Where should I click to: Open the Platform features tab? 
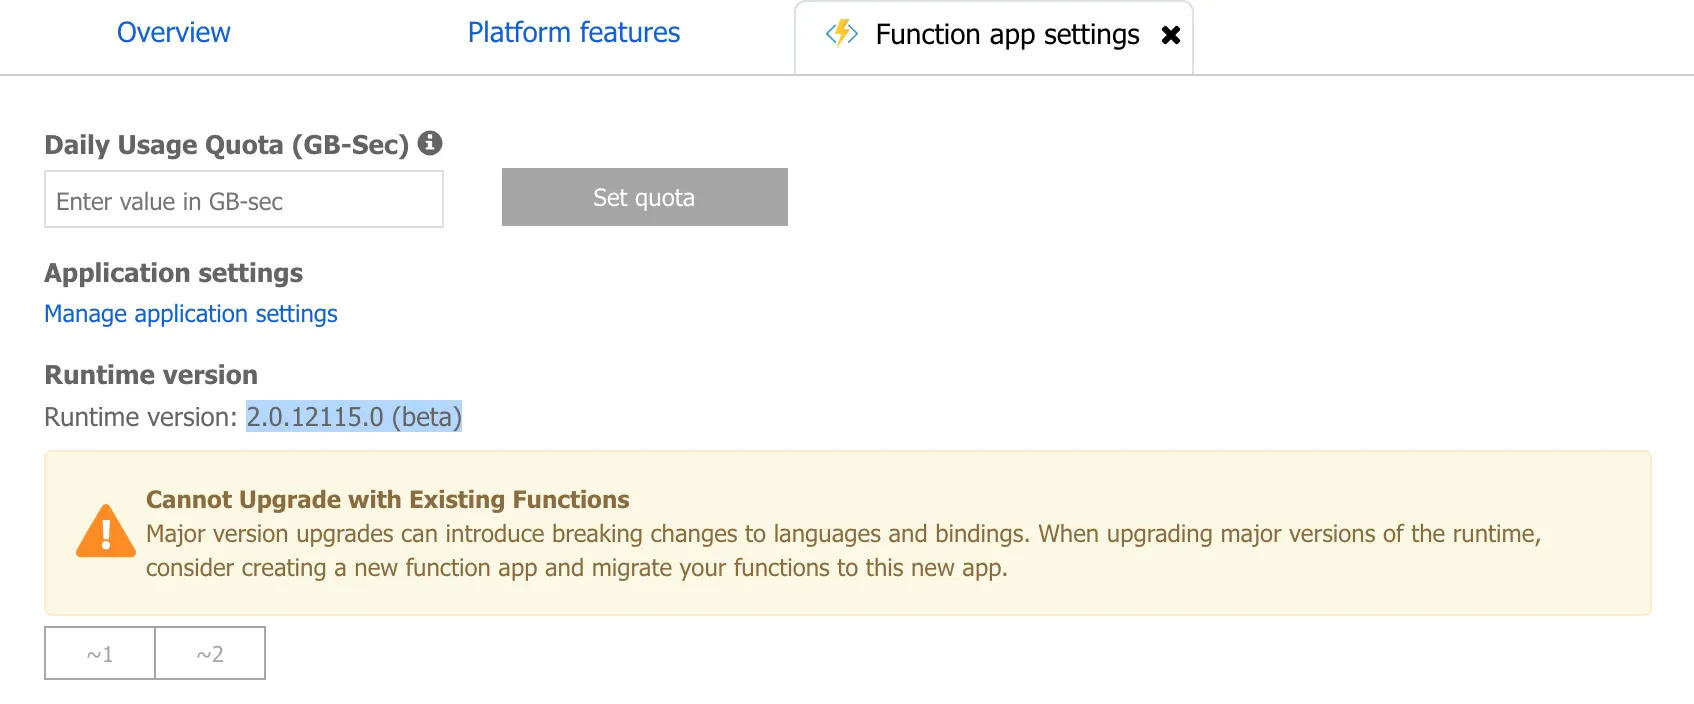[573, 33]
